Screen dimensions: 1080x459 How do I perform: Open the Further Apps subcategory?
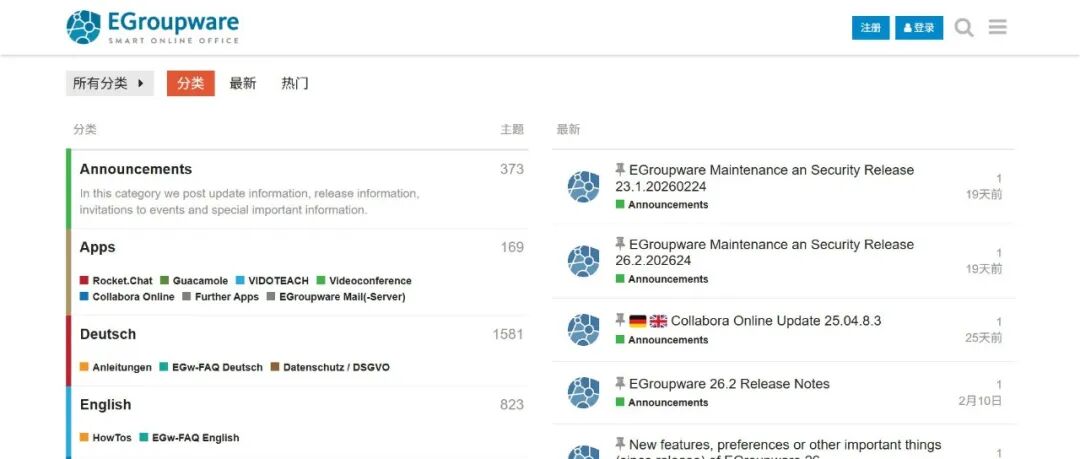[x=220, y=297]
